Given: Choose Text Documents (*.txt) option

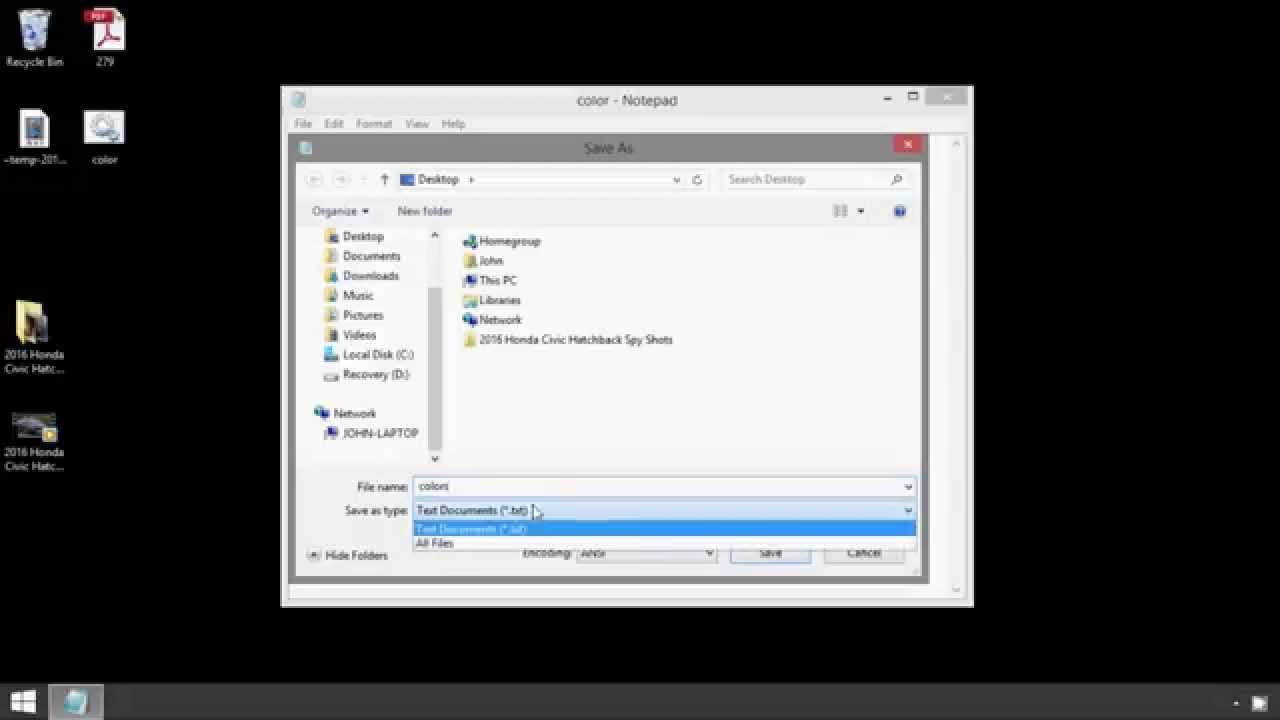Looking at the screenshot, I should coord(664,529).
